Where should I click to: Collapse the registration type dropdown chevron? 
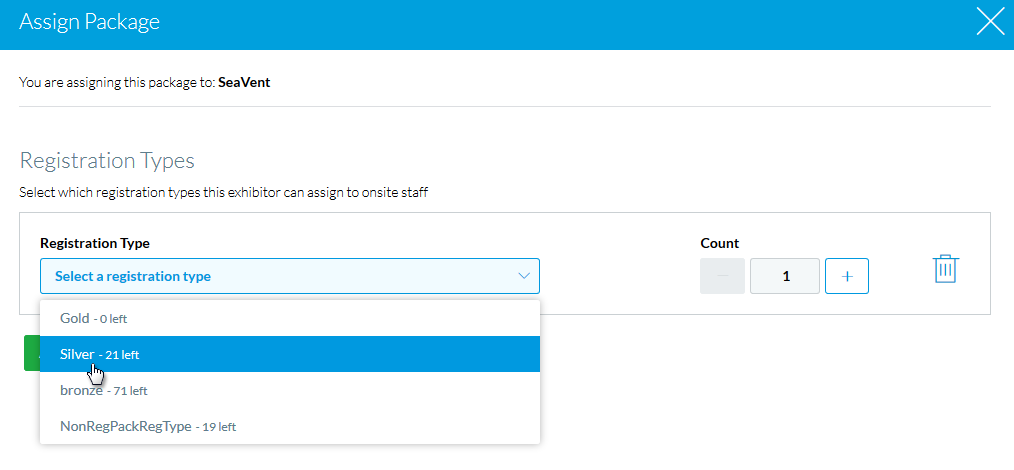[523, 276]
